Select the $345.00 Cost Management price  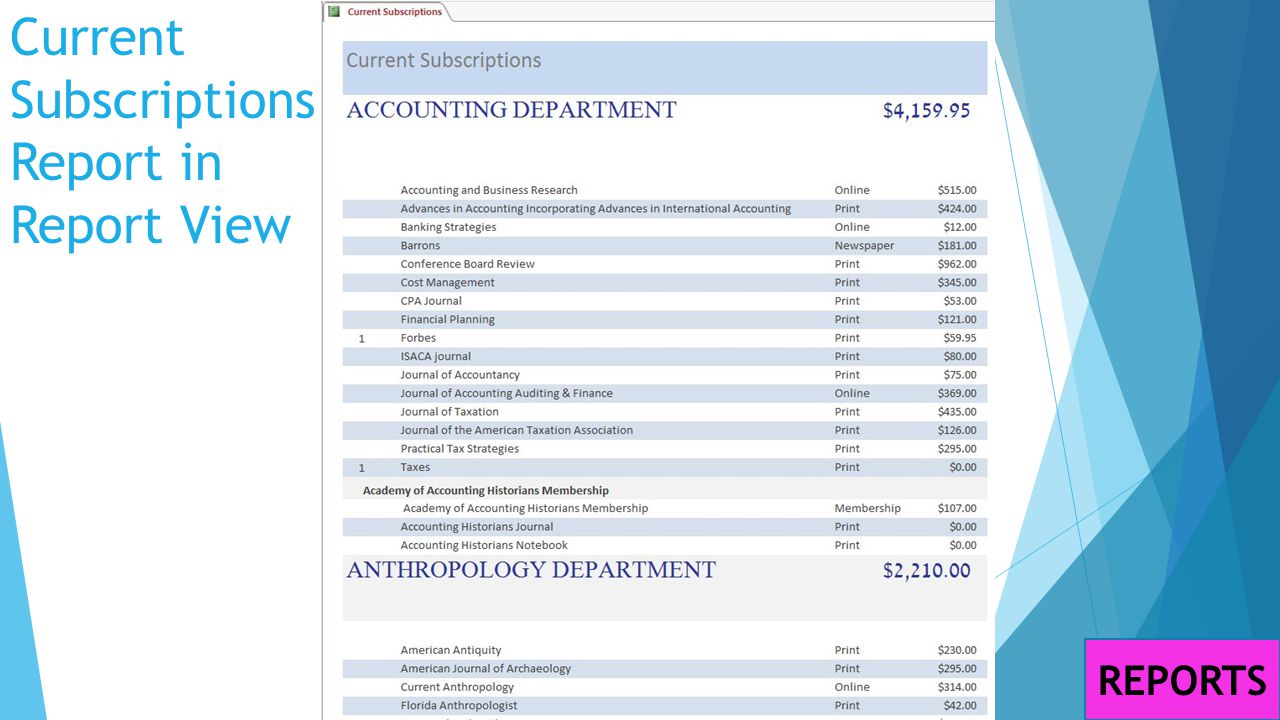pos(957,283)
